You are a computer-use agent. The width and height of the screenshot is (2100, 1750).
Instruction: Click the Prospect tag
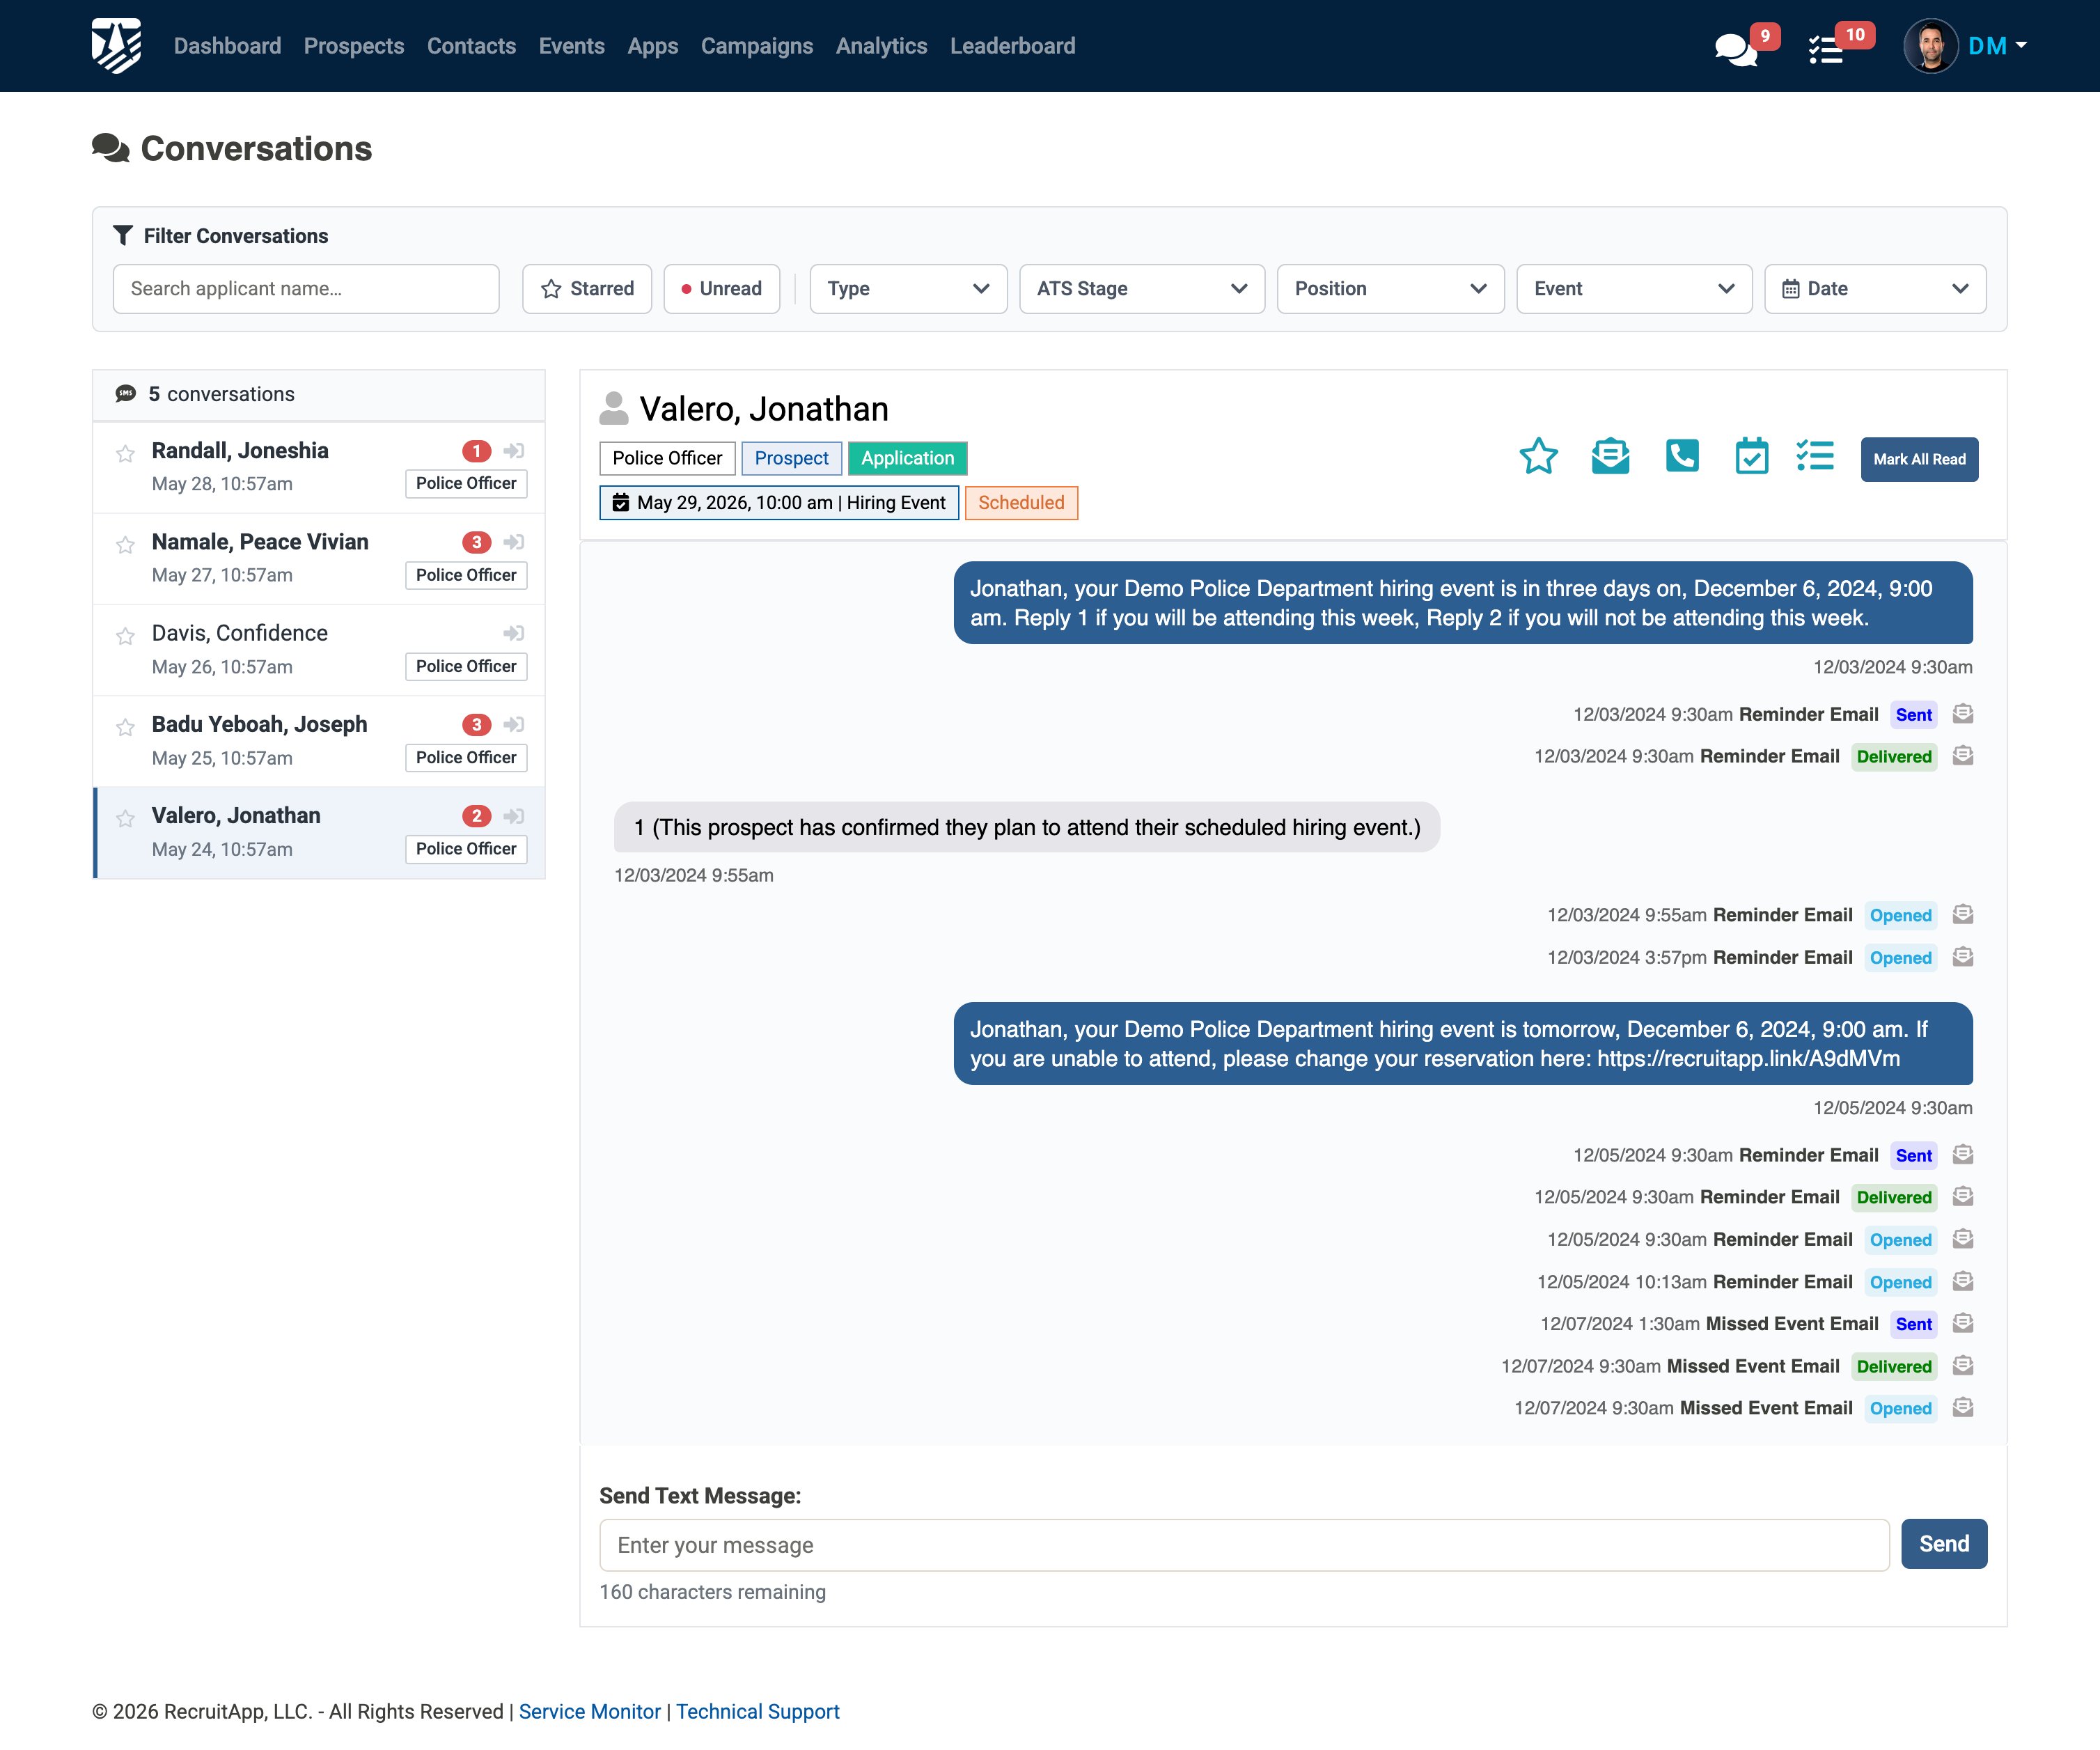pos(791,458)
